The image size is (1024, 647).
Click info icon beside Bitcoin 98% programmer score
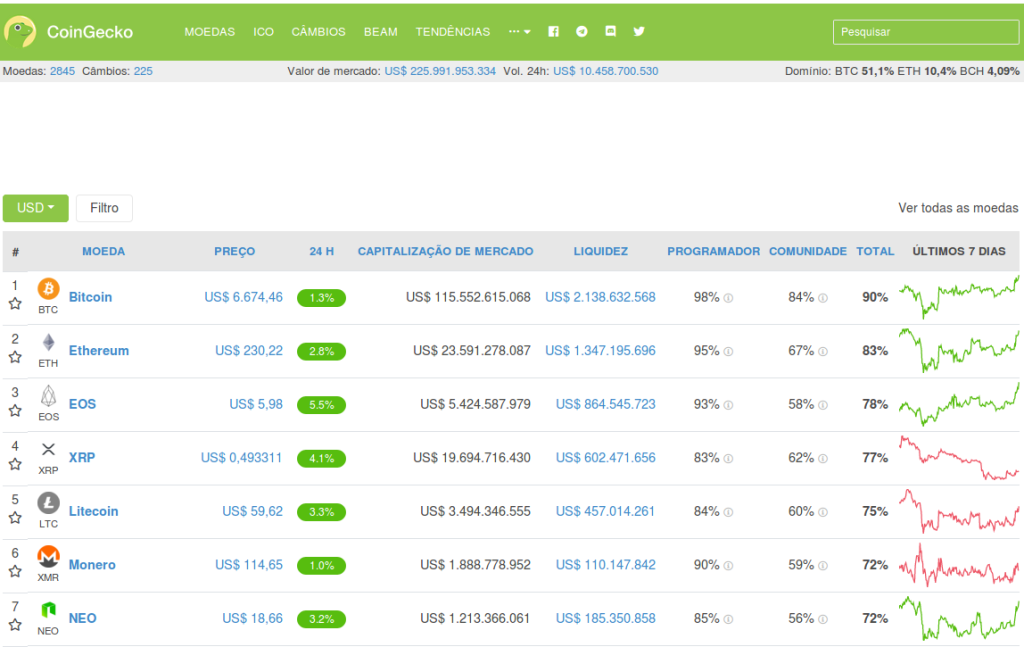click(x=728, y=298)
